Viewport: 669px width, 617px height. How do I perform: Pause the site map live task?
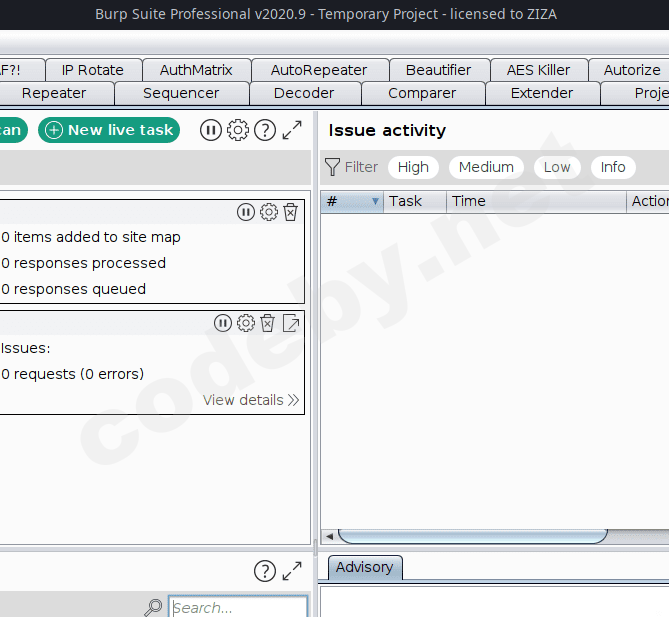click(x=246, y=212)
